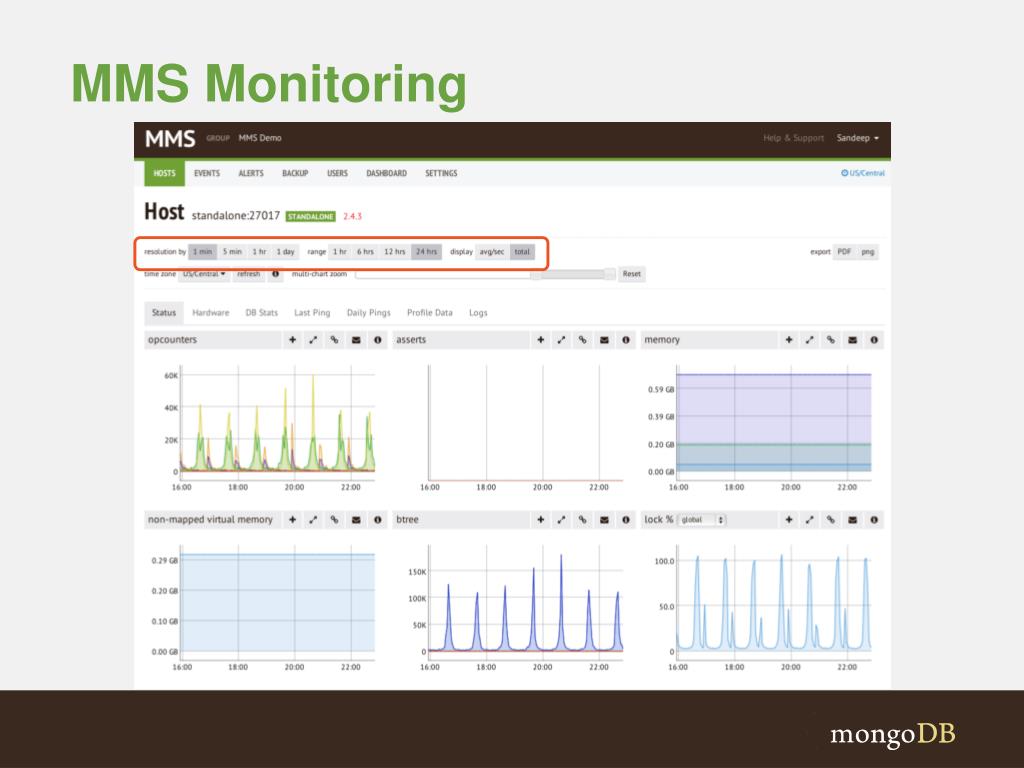This screenshot has width=1024, height=768.
Task: Switch to the DB Stats tab
Action: (x=261, y=313)
